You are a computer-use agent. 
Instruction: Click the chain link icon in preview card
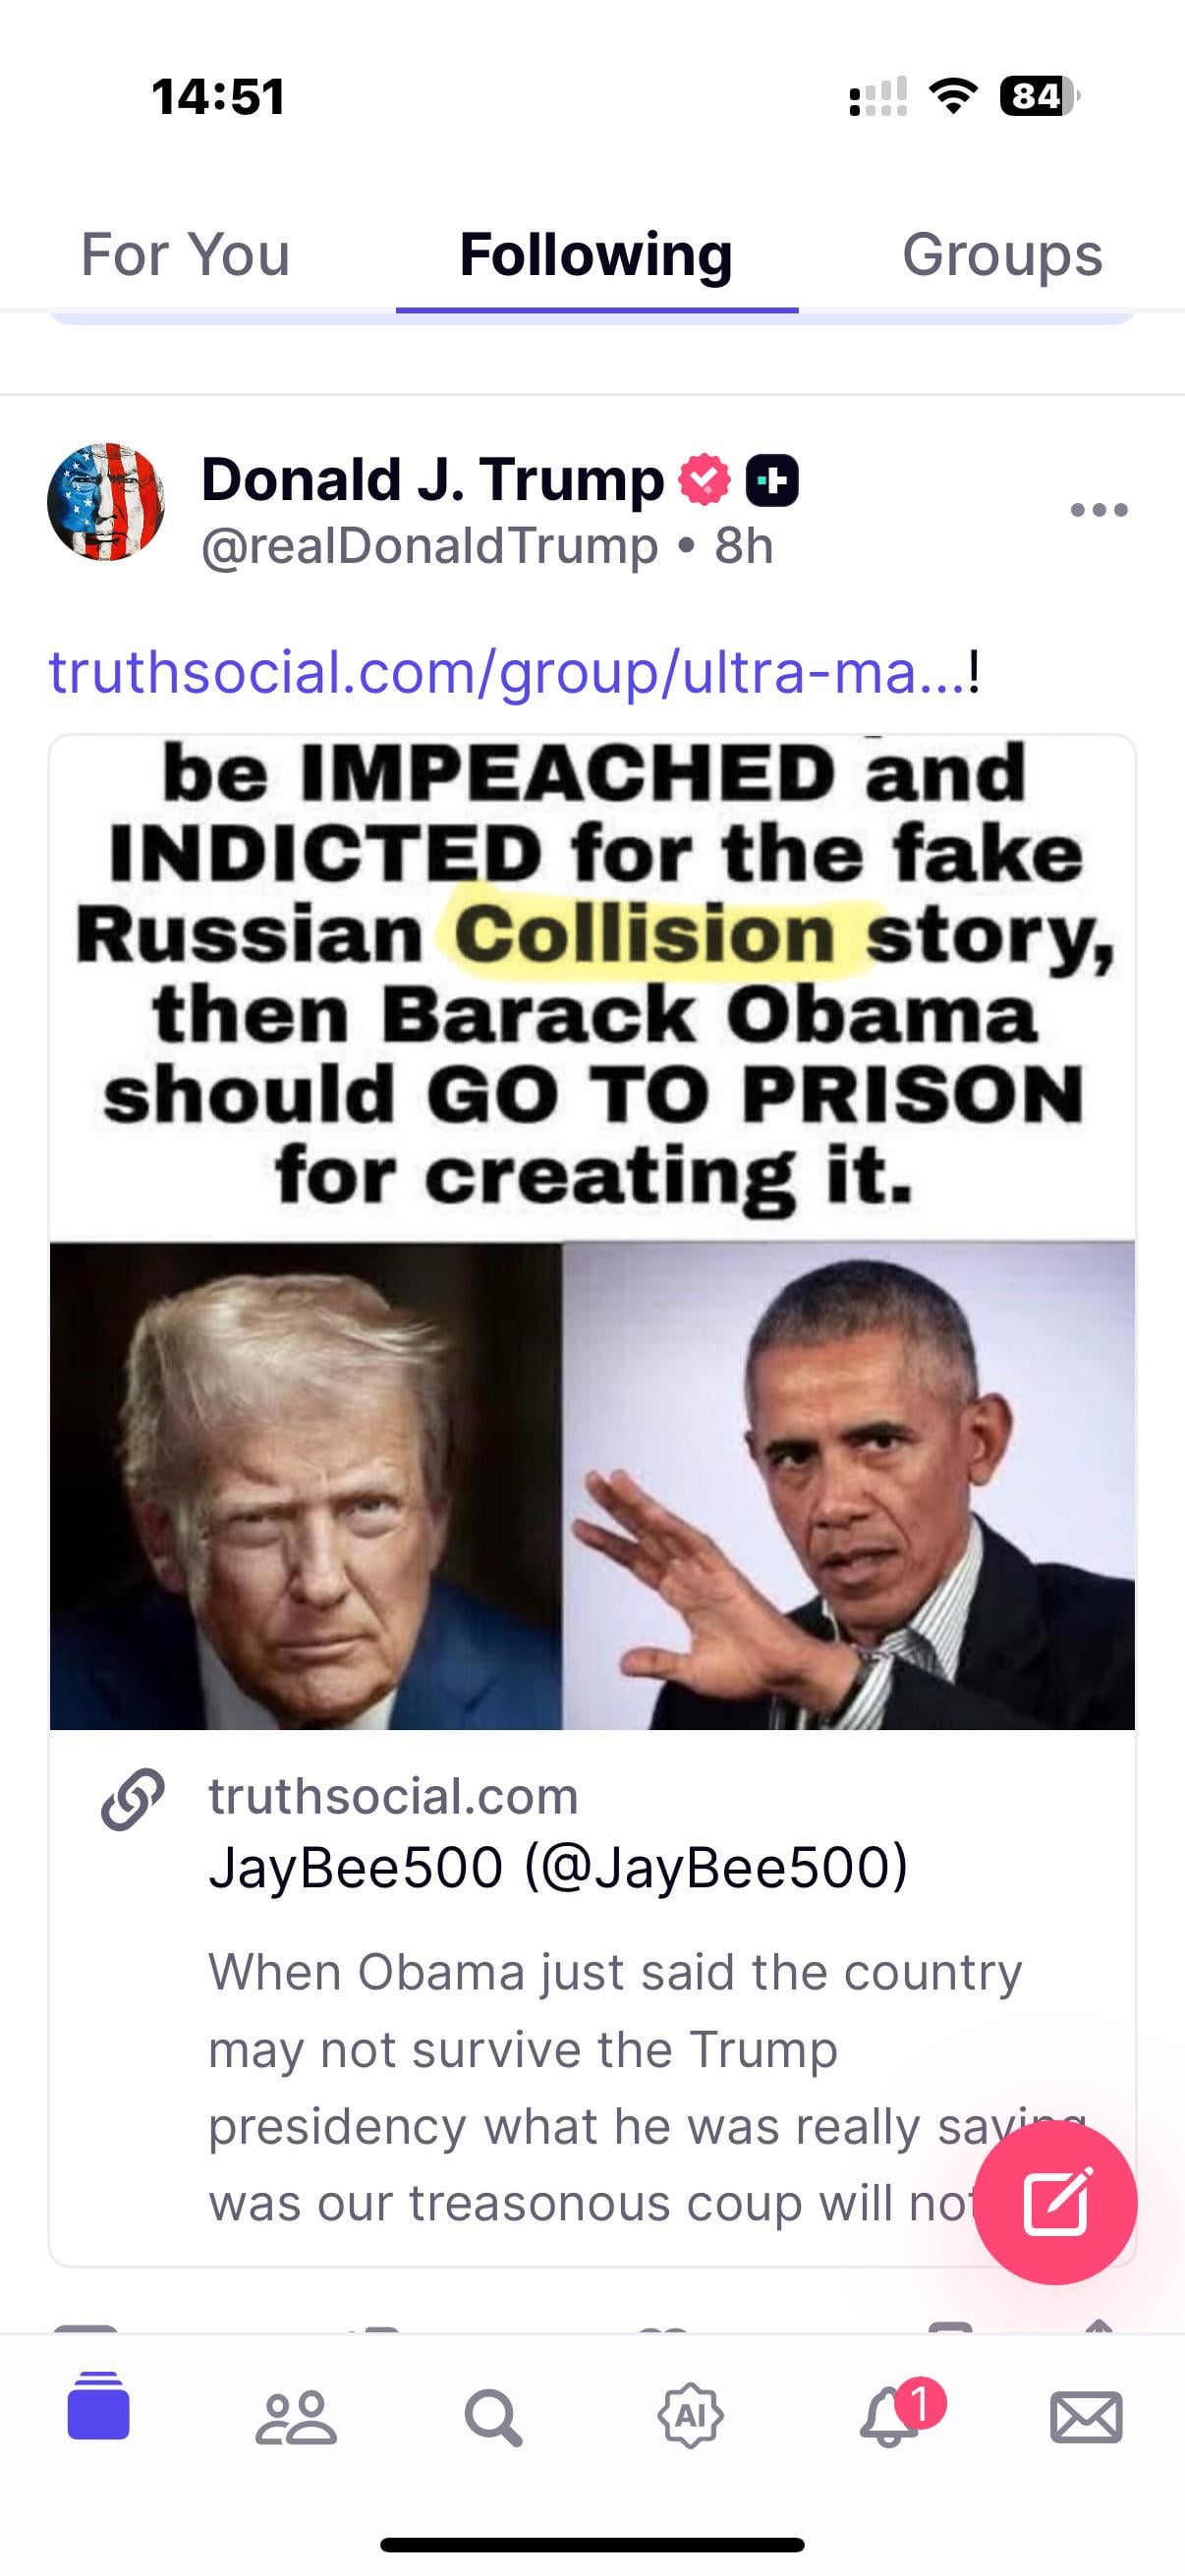pos(132,1799)
